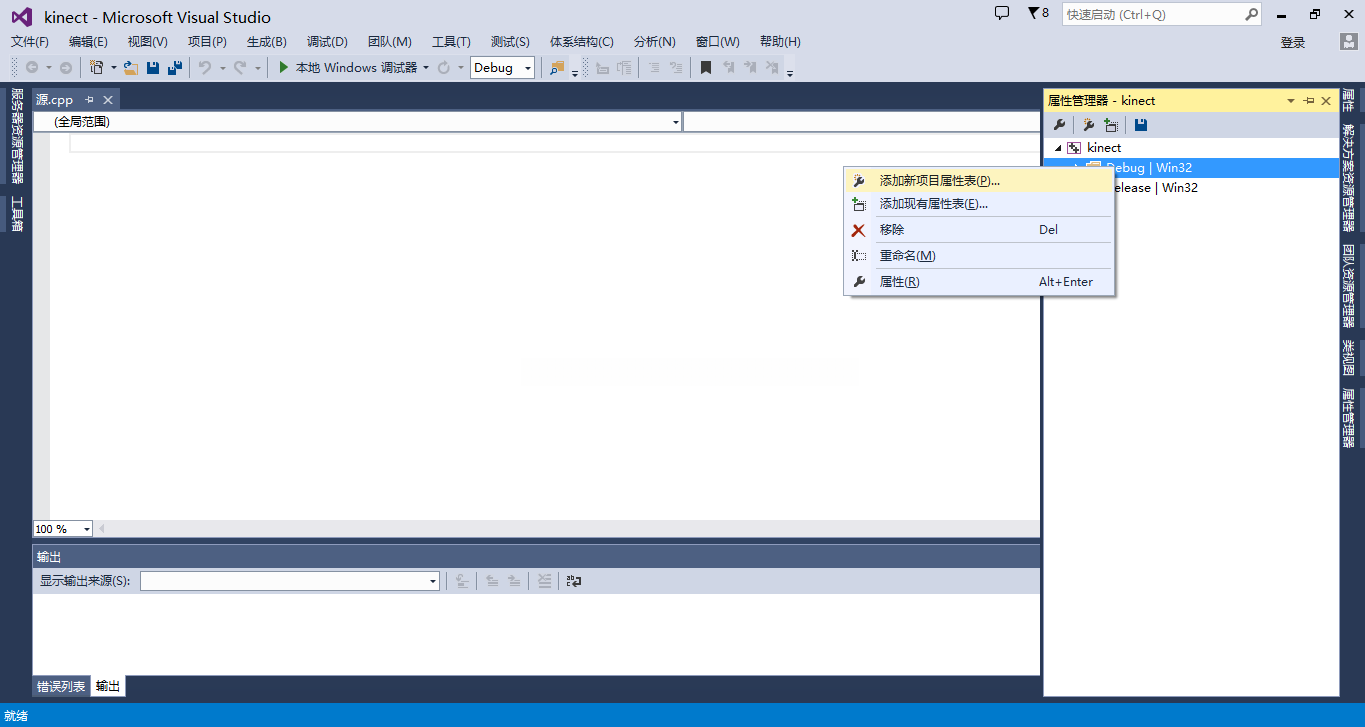Viewport: 1365px width, 727px height.
Task: Click the save icon in 属性管理器 toolbar
Action: [x=1141, y=125]
